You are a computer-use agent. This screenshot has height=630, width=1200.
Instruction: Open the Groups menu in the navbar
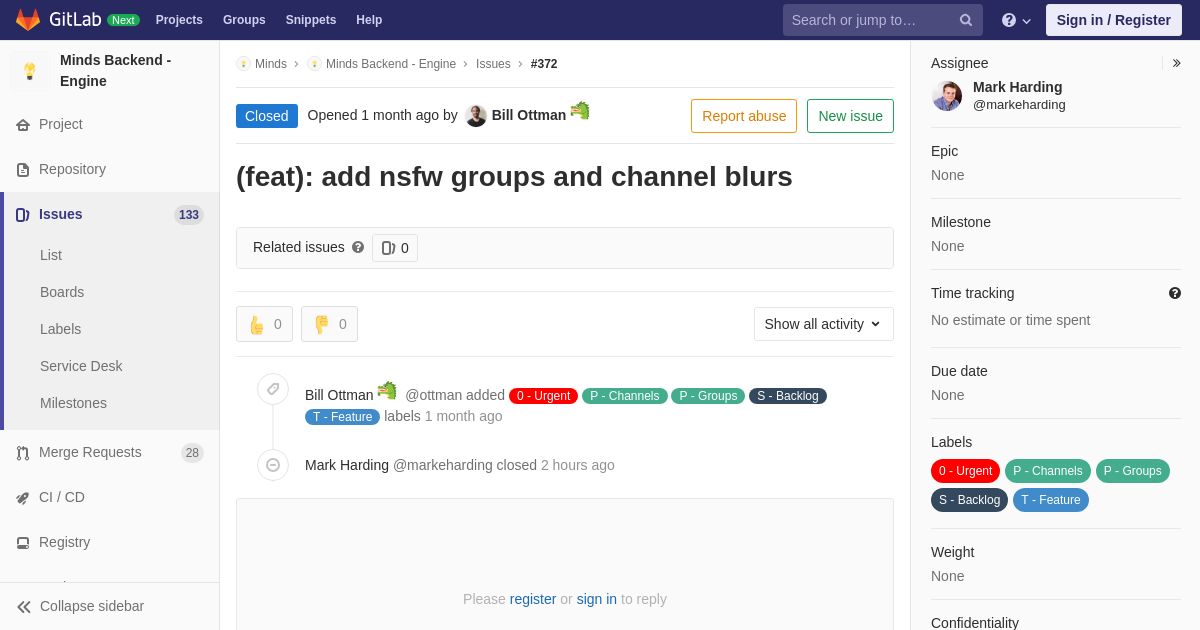(244, 20)
